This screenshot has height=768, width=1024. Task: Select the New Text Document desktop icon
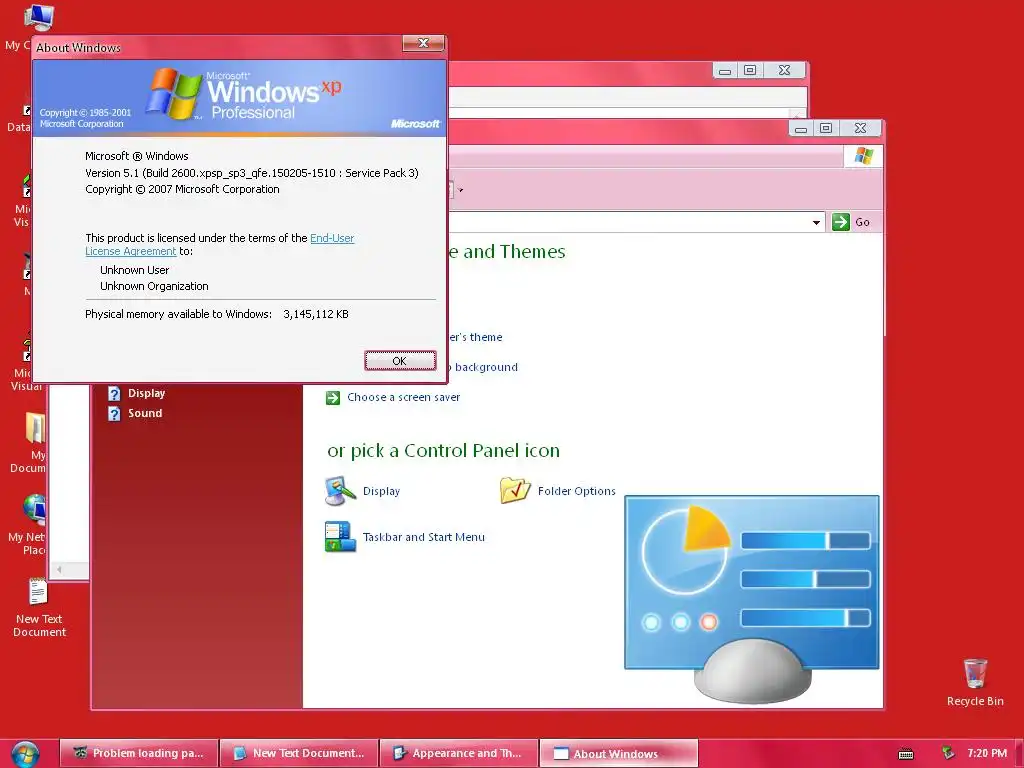pyautogui.click(x=39, y=607)
